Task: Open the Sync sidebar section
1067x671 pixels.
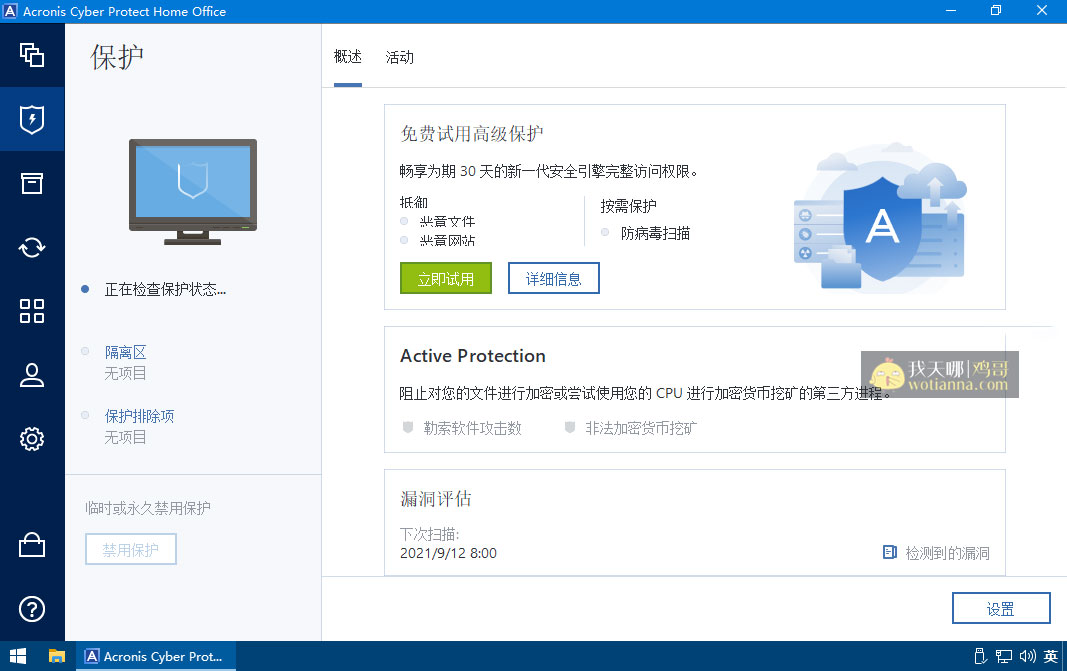Action: click(32, 247)
